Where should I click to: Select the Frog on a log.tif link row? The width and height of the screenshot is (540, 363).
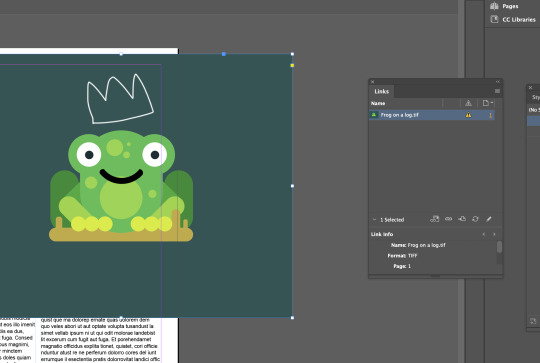pos(432,115)
